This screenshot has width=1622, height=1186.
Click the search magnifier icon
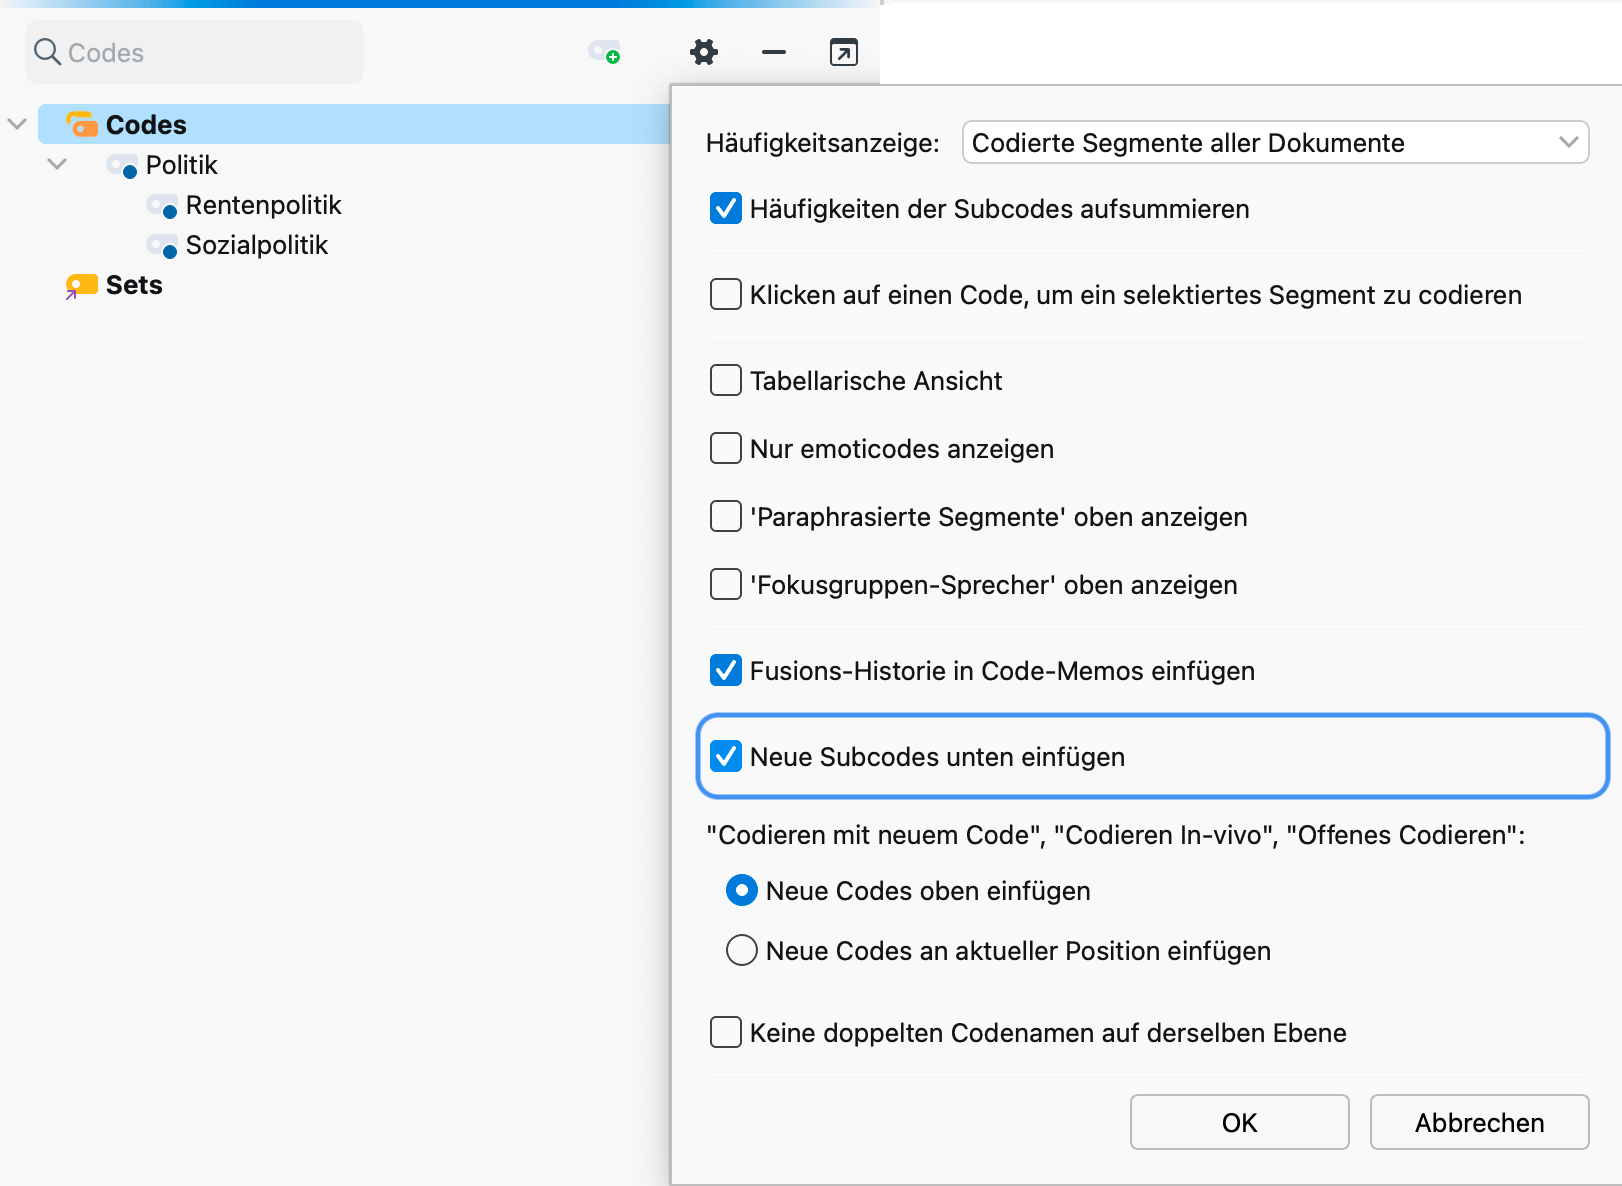47,52
